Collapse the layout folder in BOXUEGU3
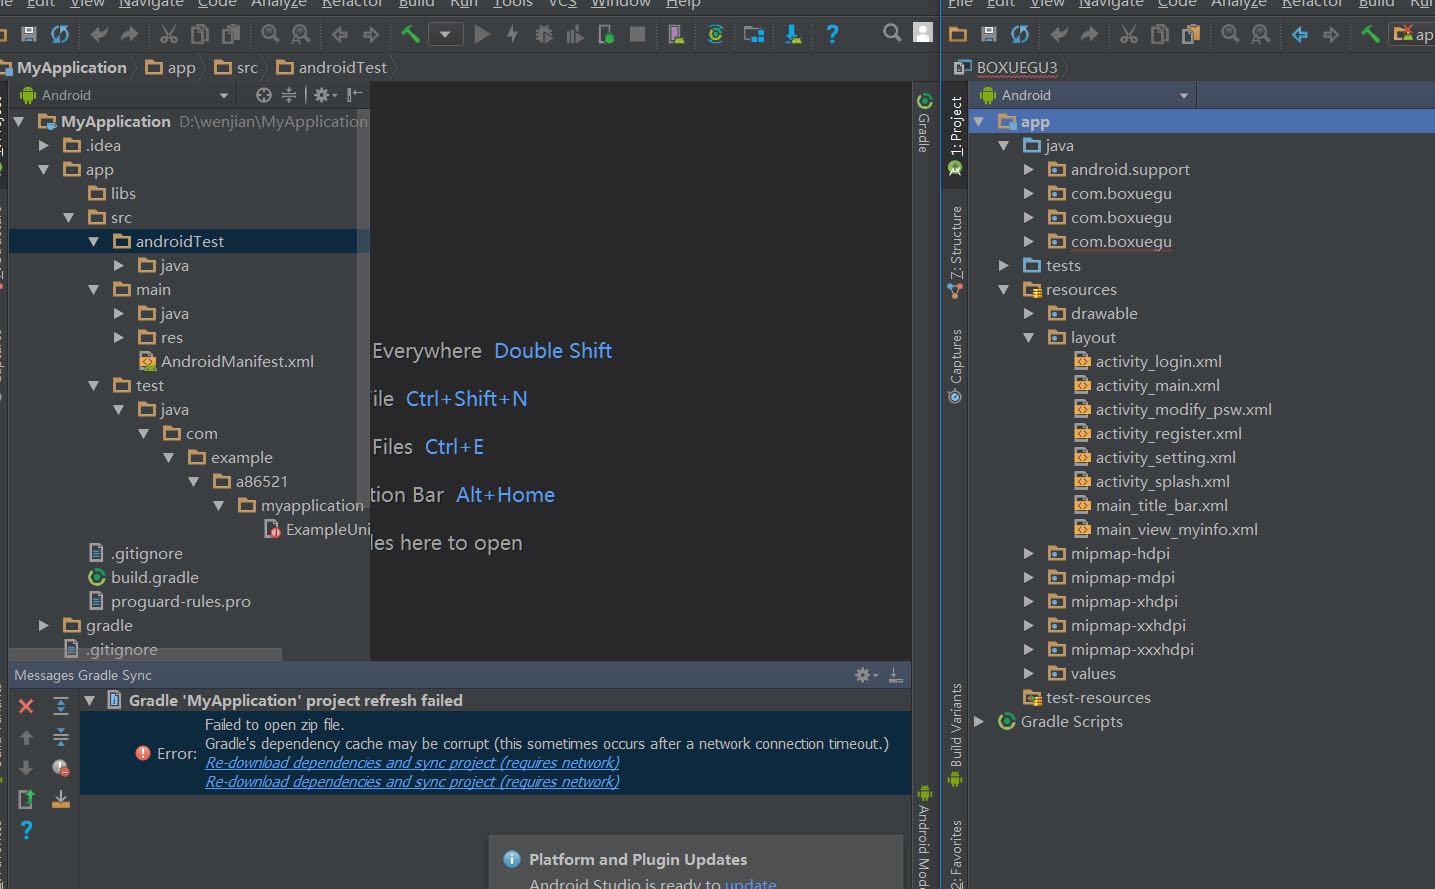Image resolution: width=1435 pixels, height=889 pixels. (1028, 337)
